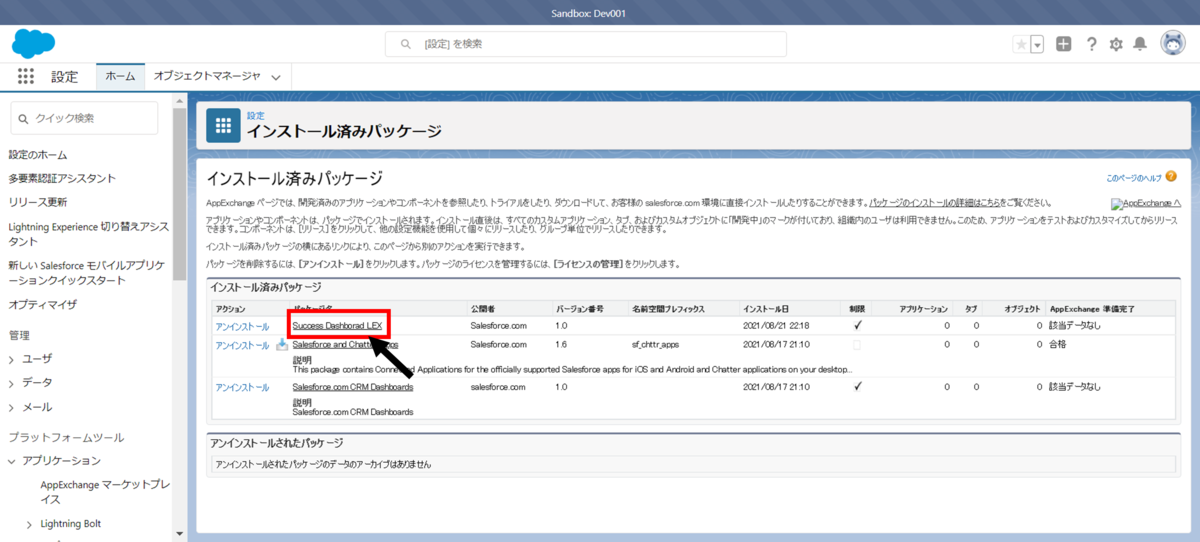Click the magnifier icon in quick find
1200x542 pixels.
click(x=24, y=118)
